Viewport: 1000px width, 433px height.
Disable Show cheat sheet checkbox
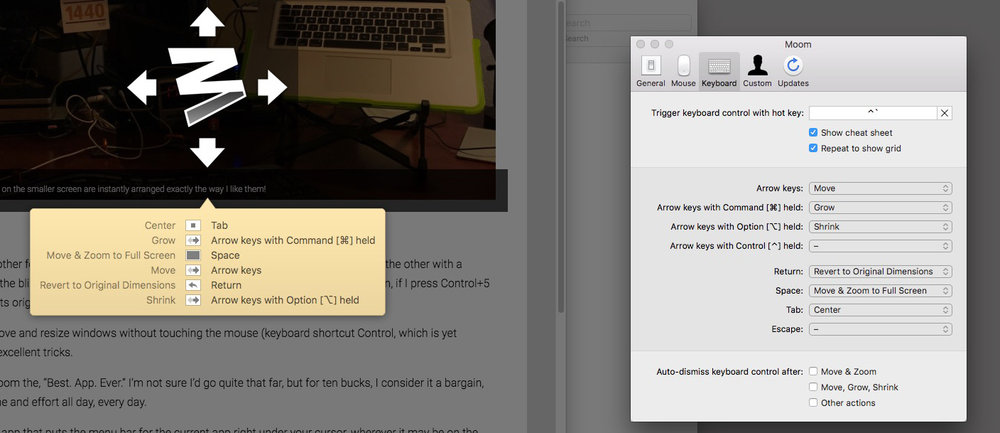coord(813,133)
